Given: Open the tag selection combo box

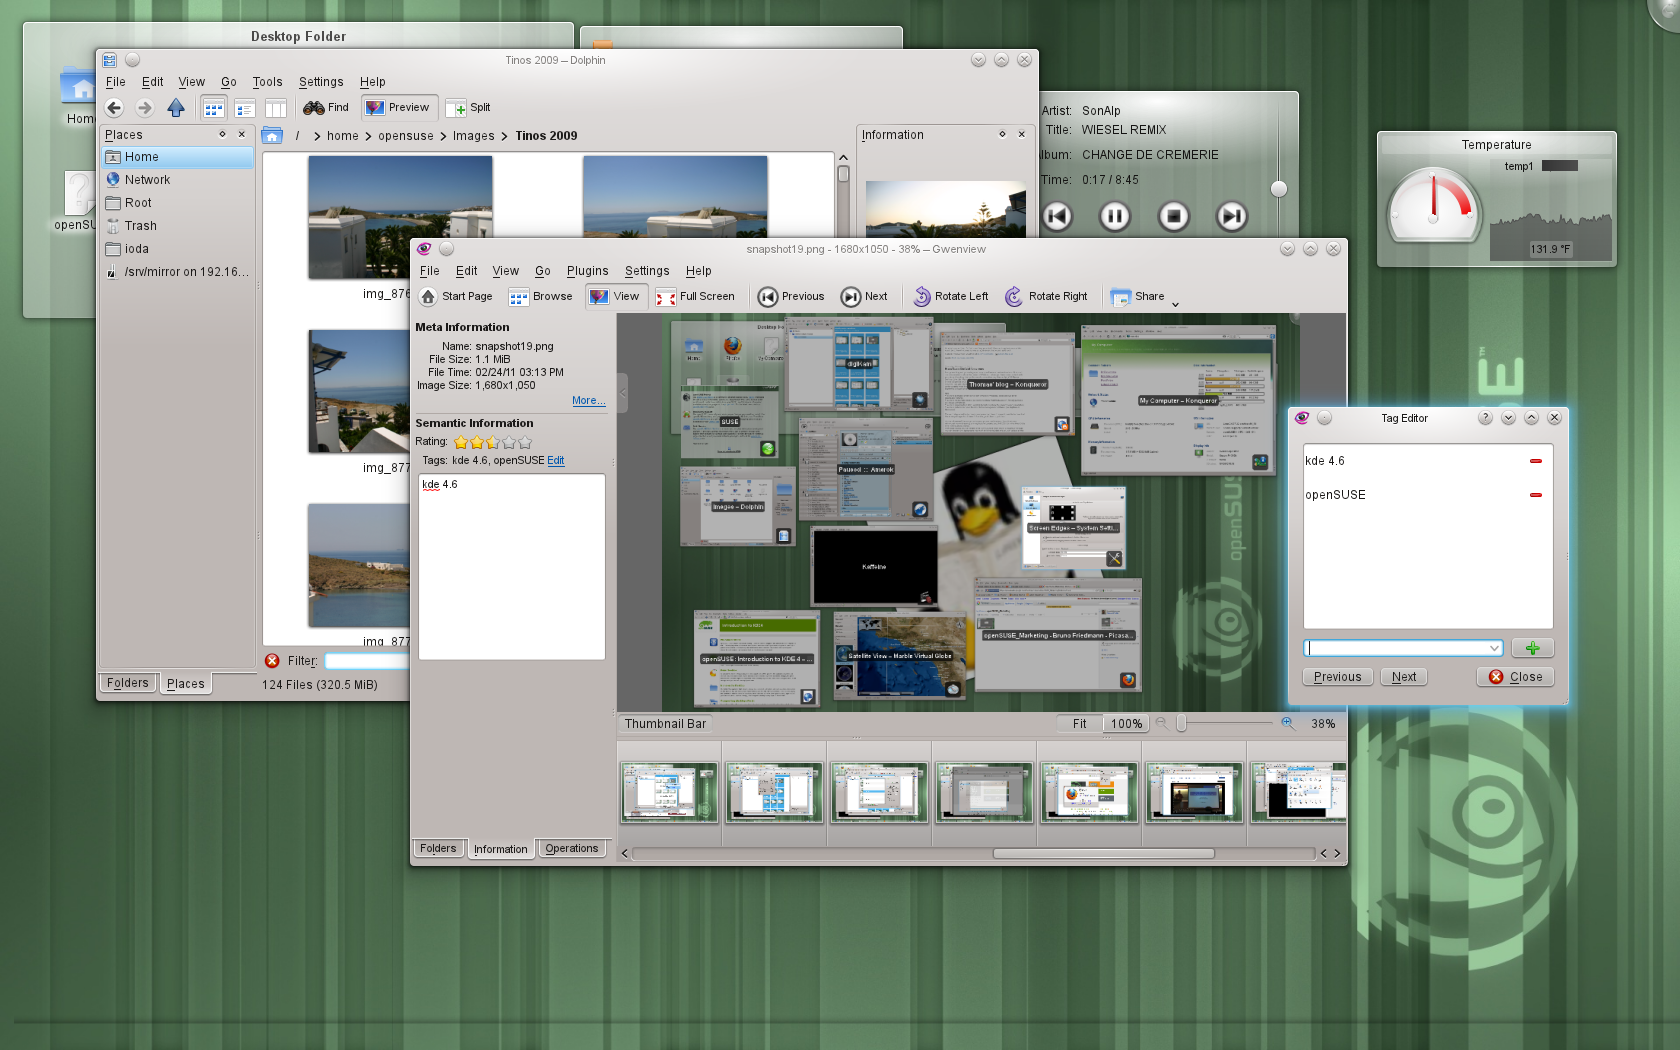Looking at the screenshot, I should 1402,648.
